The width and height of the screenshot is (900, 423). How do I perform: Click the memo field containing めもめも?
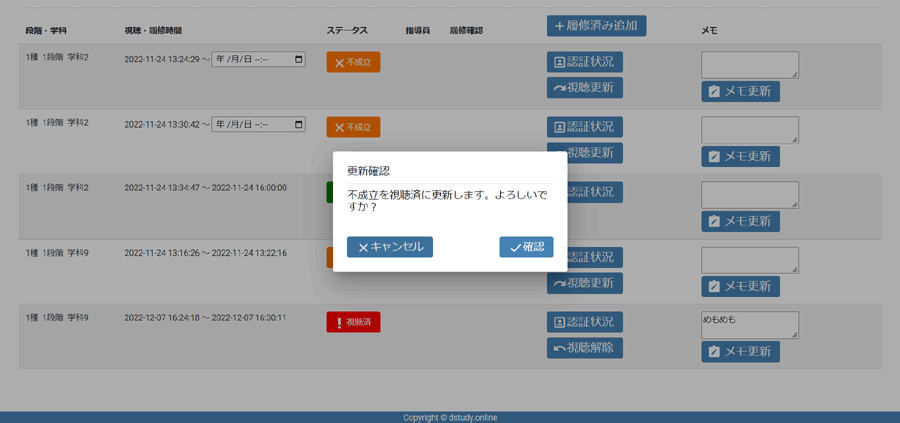[x=749, y=325]
